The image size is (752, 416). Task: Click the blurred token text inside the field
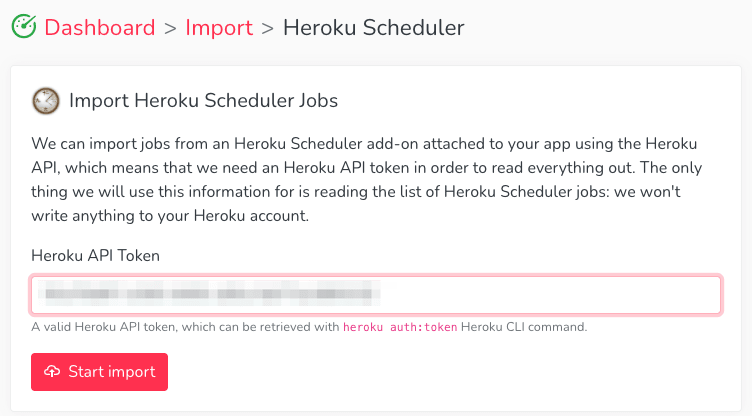coord(210,294)
